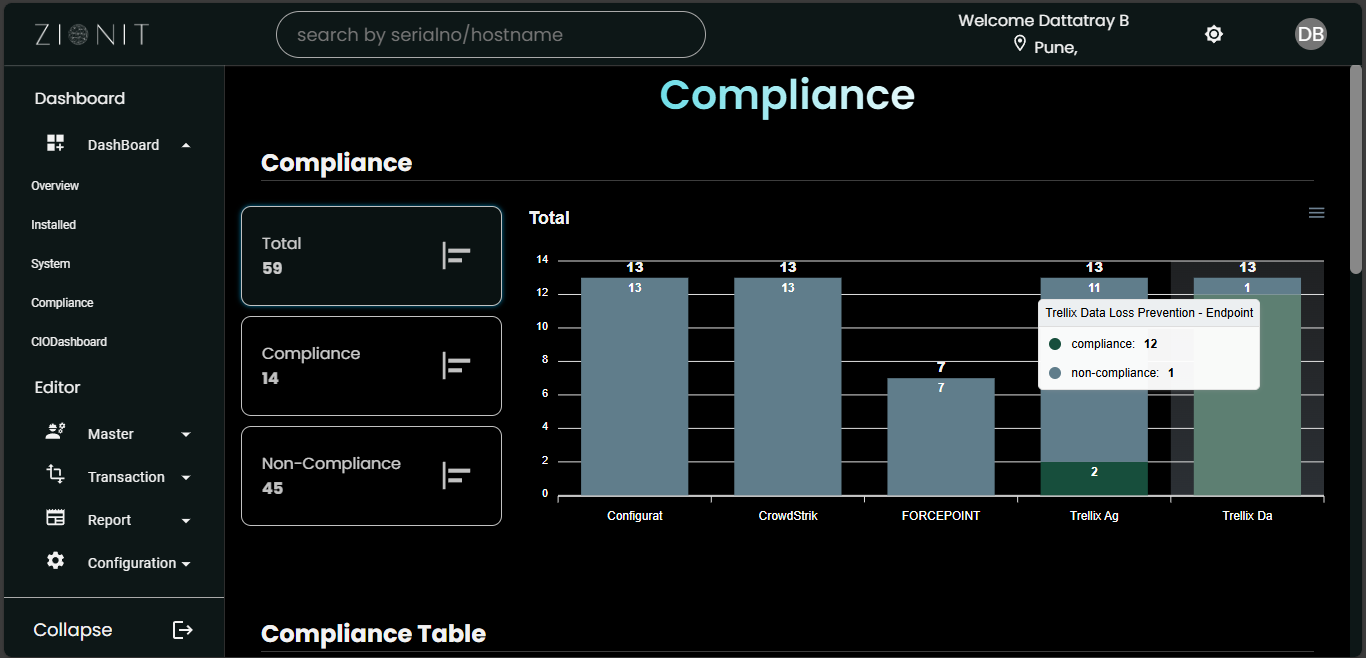Viewport: 1366px width, 658px height.
Task: Click the Transaction icon in sidebar
Action: (55, 475)
